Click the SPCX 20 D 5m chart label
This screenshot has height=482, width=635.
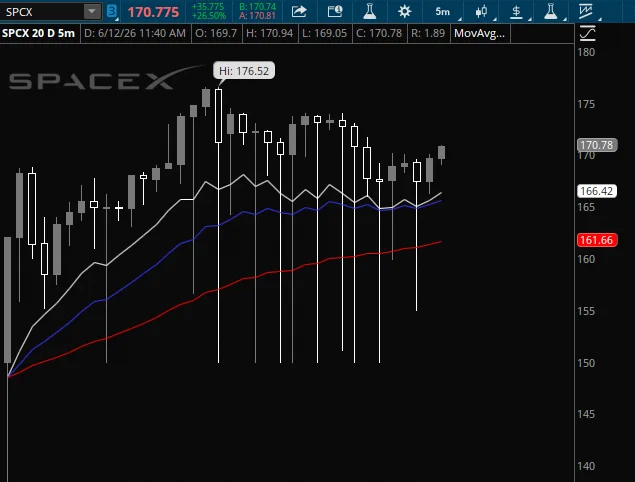coord(38,33)
